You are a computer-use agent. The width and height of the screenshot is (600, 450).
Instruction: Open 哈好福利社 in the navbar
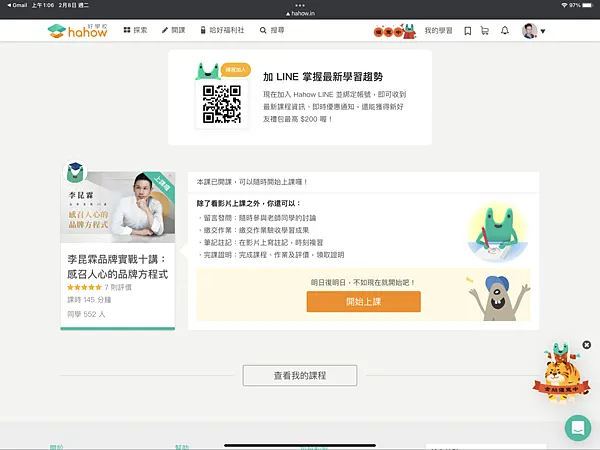[x=222, y=30]
